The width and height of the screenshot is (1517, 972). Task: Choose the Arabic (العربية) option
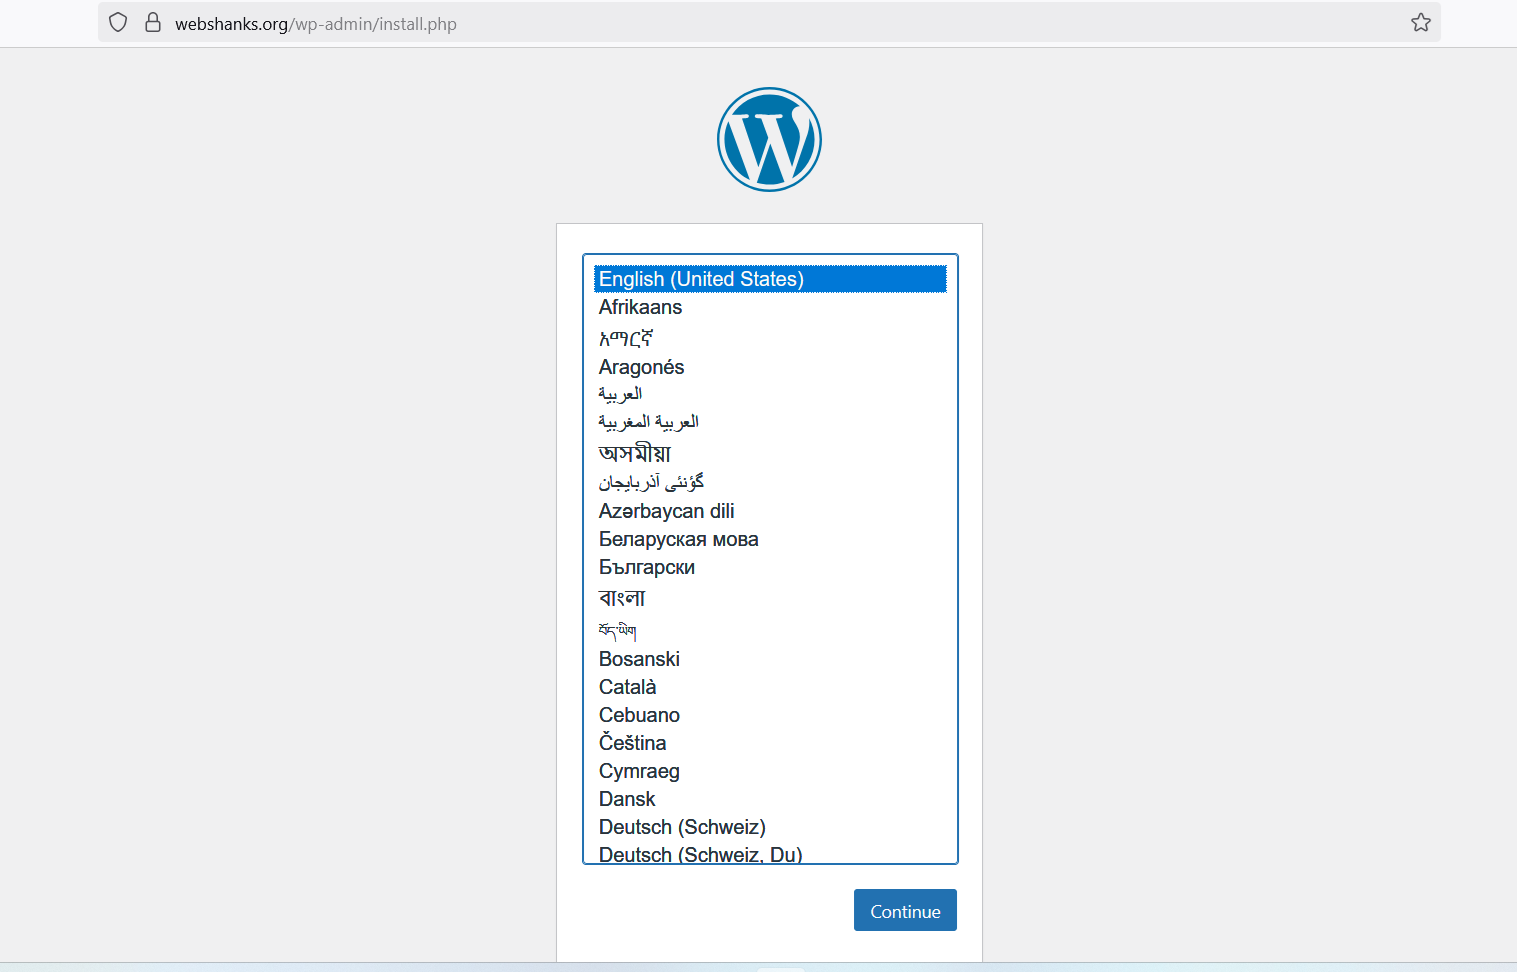coord(770,394)
